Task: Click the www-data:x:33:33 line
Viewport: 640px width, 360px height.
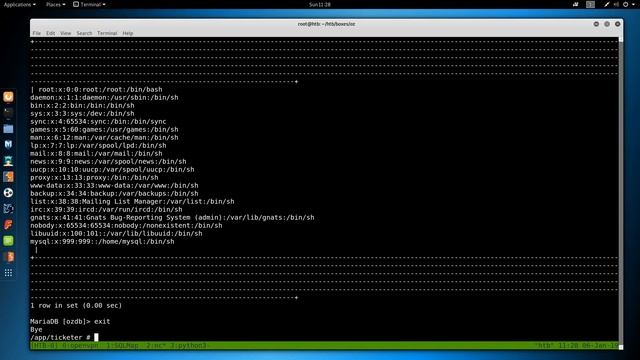Action: click(x=114, y=185)
